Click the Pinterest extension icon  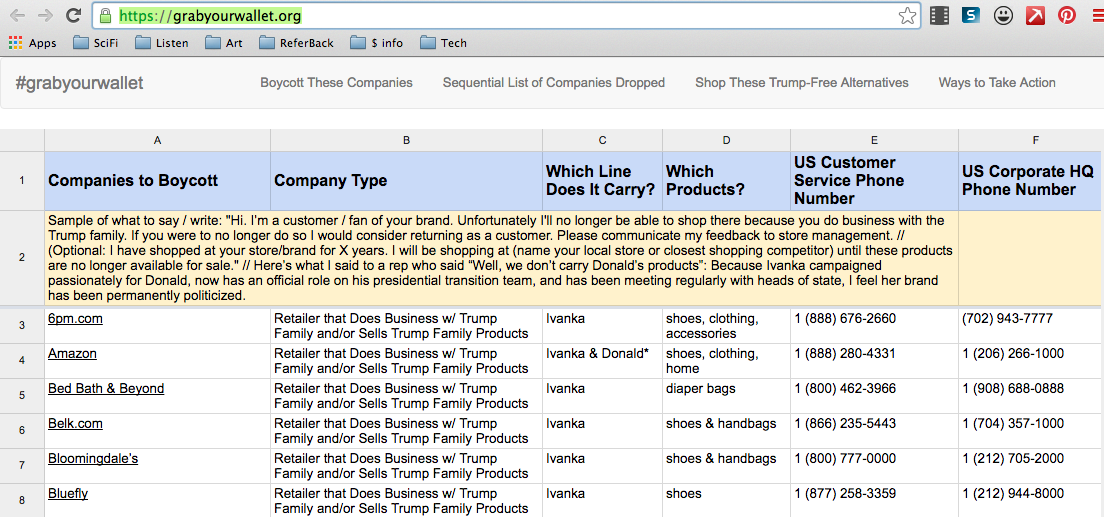pos(1067,15)
